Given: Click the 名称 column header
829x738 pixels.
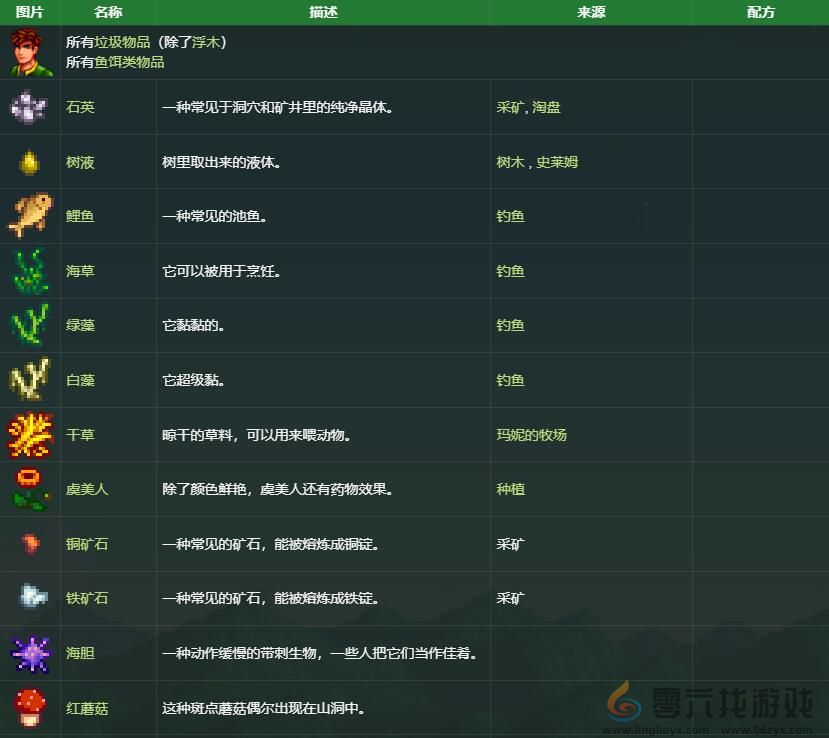Looking at the screenshot, I should [x=107, y=12].
